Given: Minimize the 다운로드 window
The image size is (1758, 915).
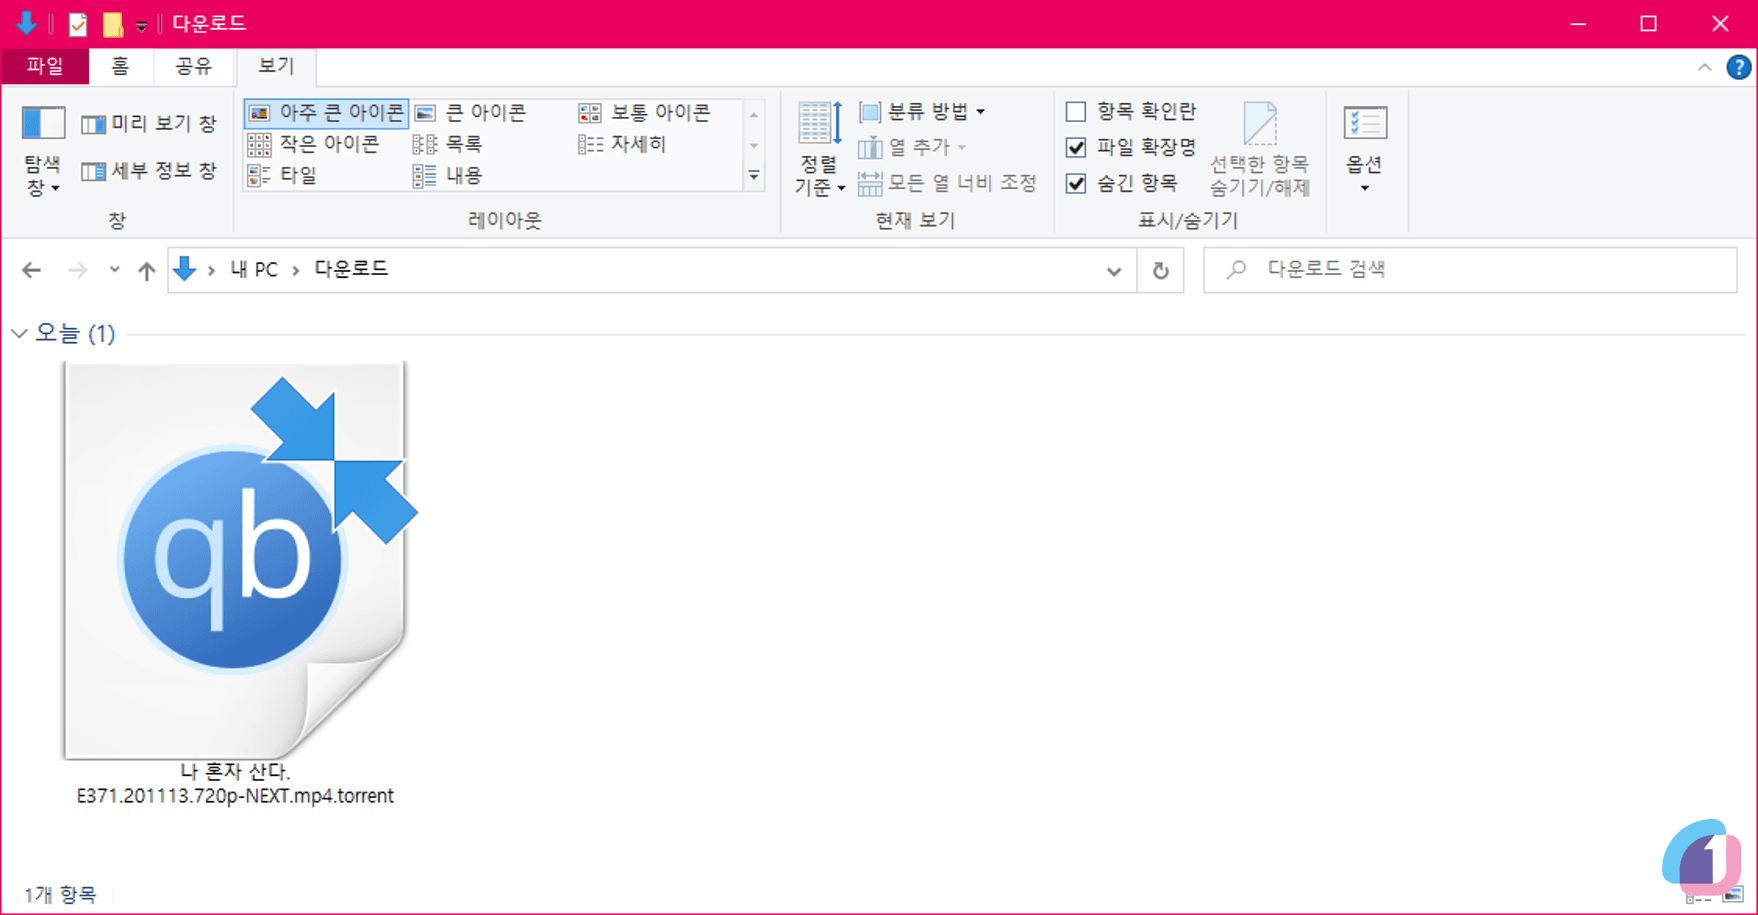Looking at the screenshot, I should pos(1579,24).
